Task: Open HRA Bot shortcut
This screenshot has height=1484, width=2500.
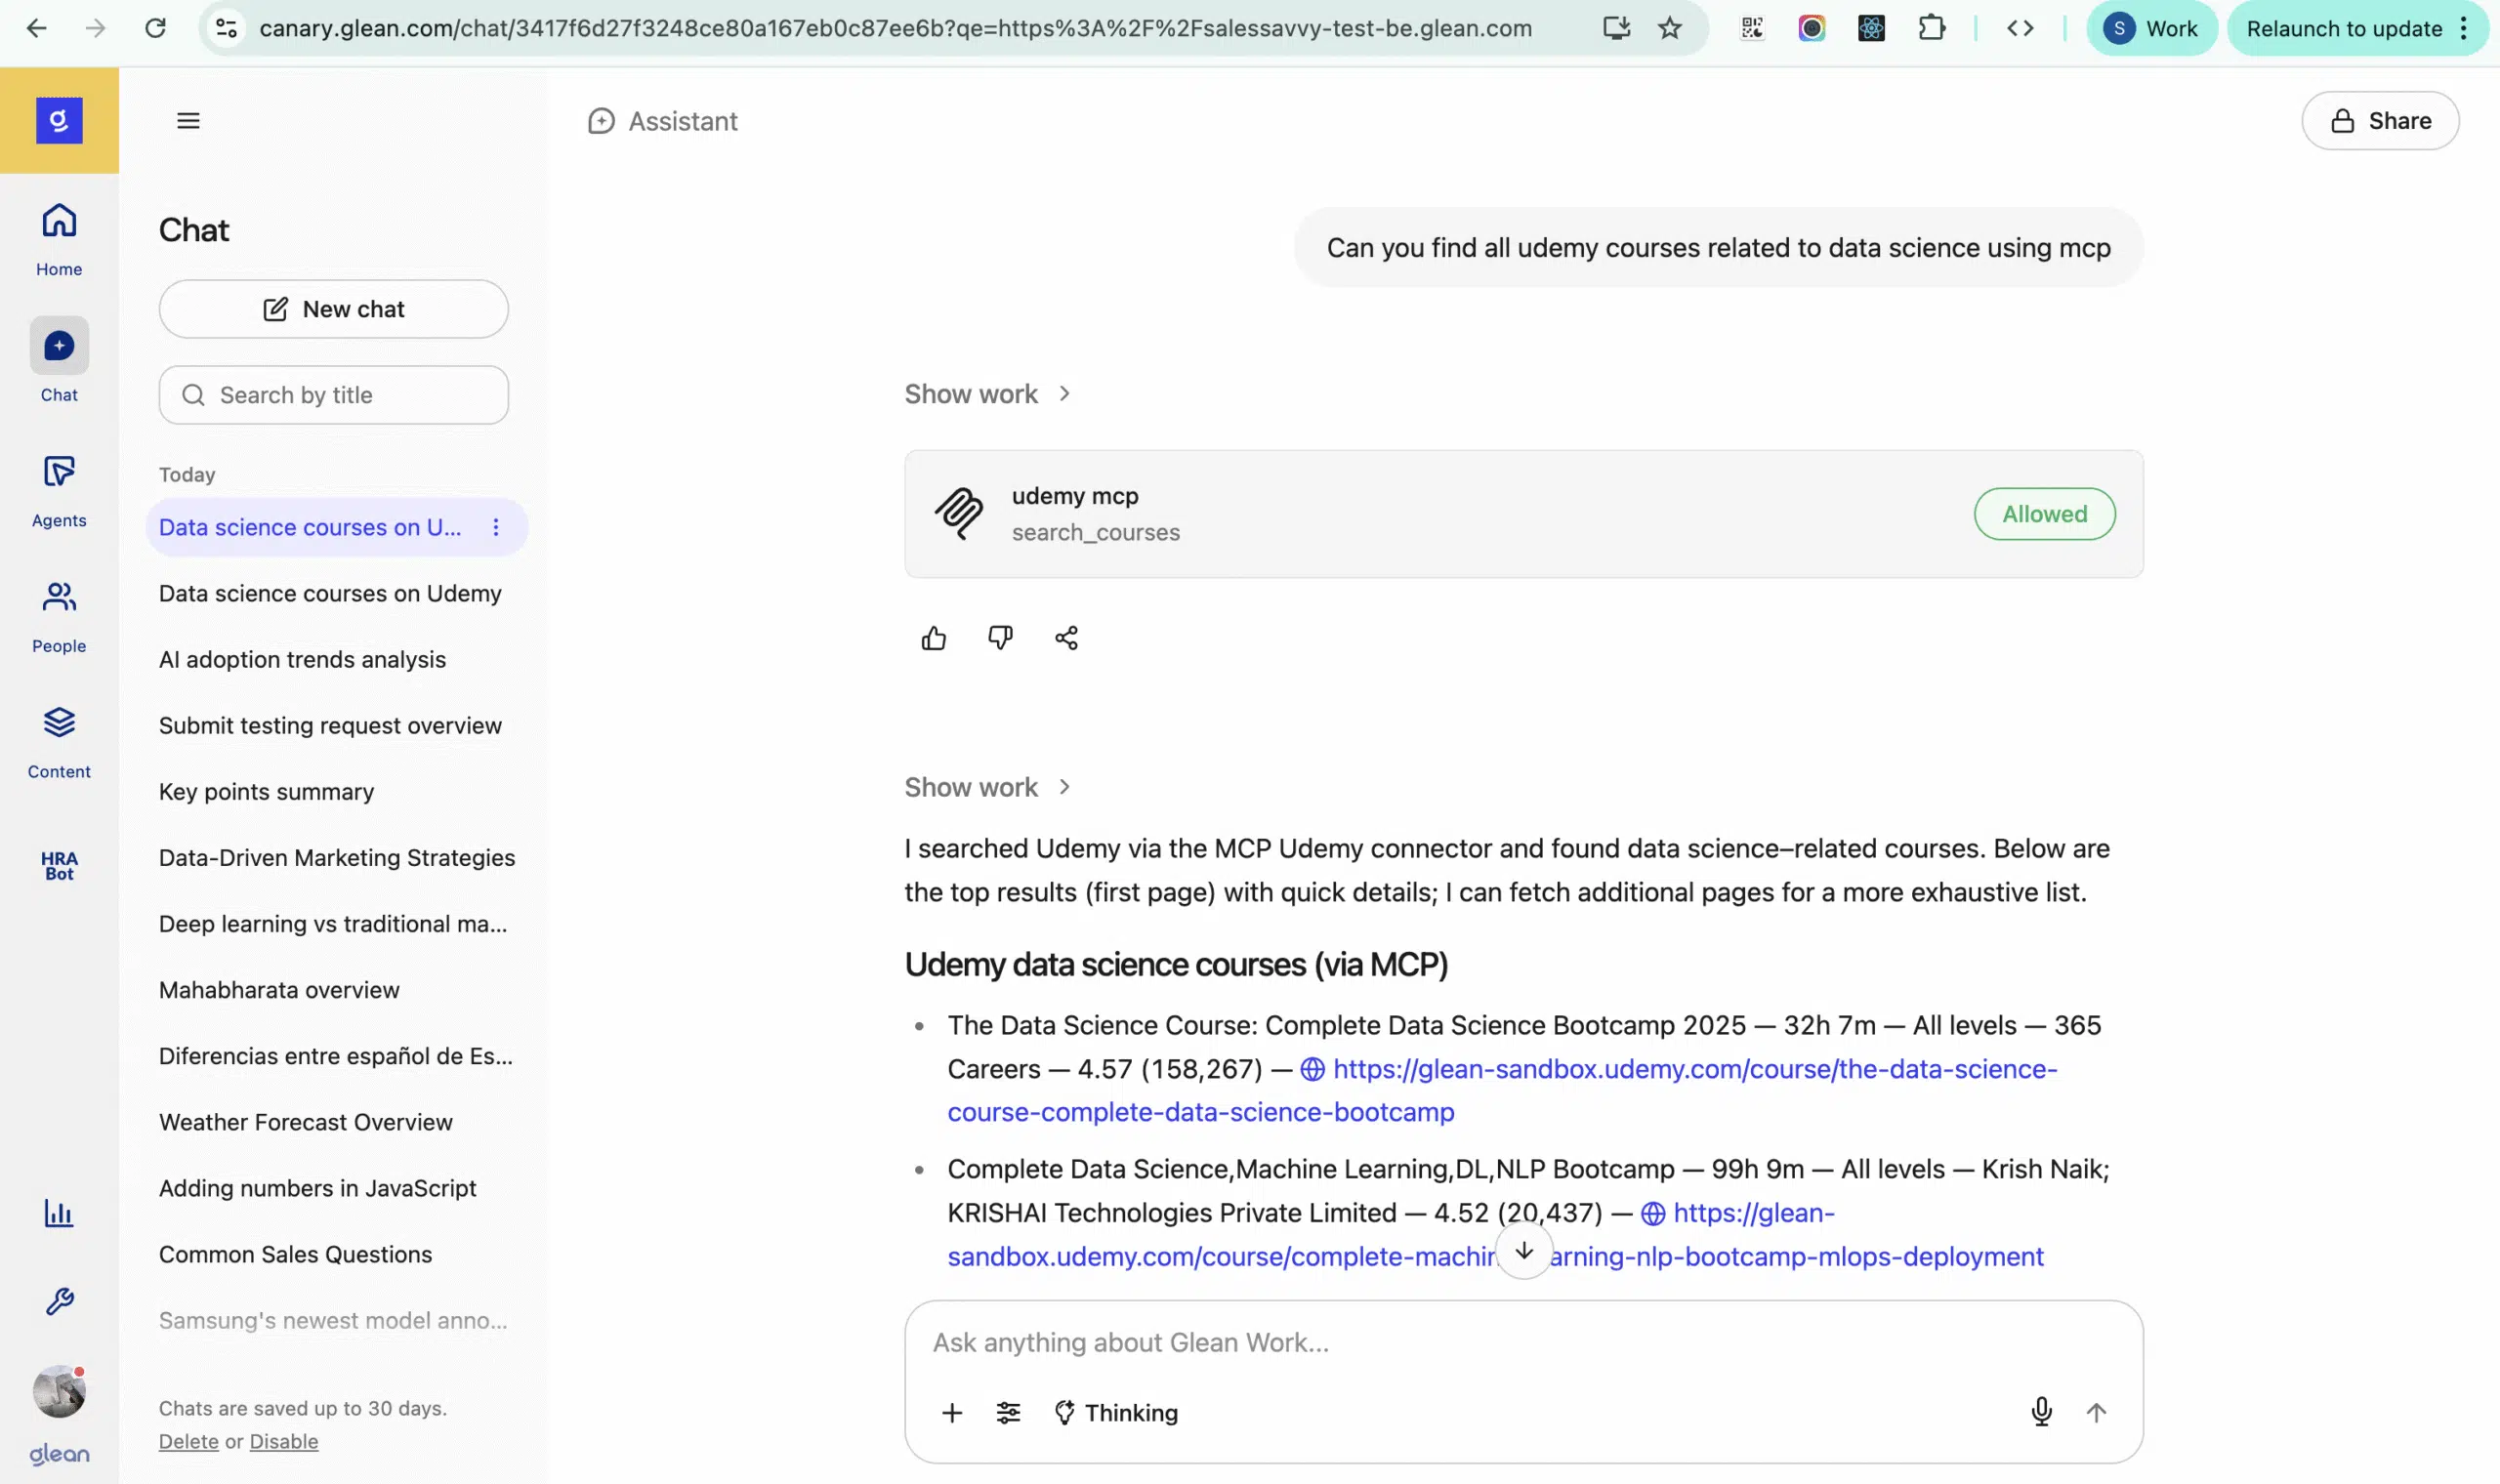Action: [59, 866]
